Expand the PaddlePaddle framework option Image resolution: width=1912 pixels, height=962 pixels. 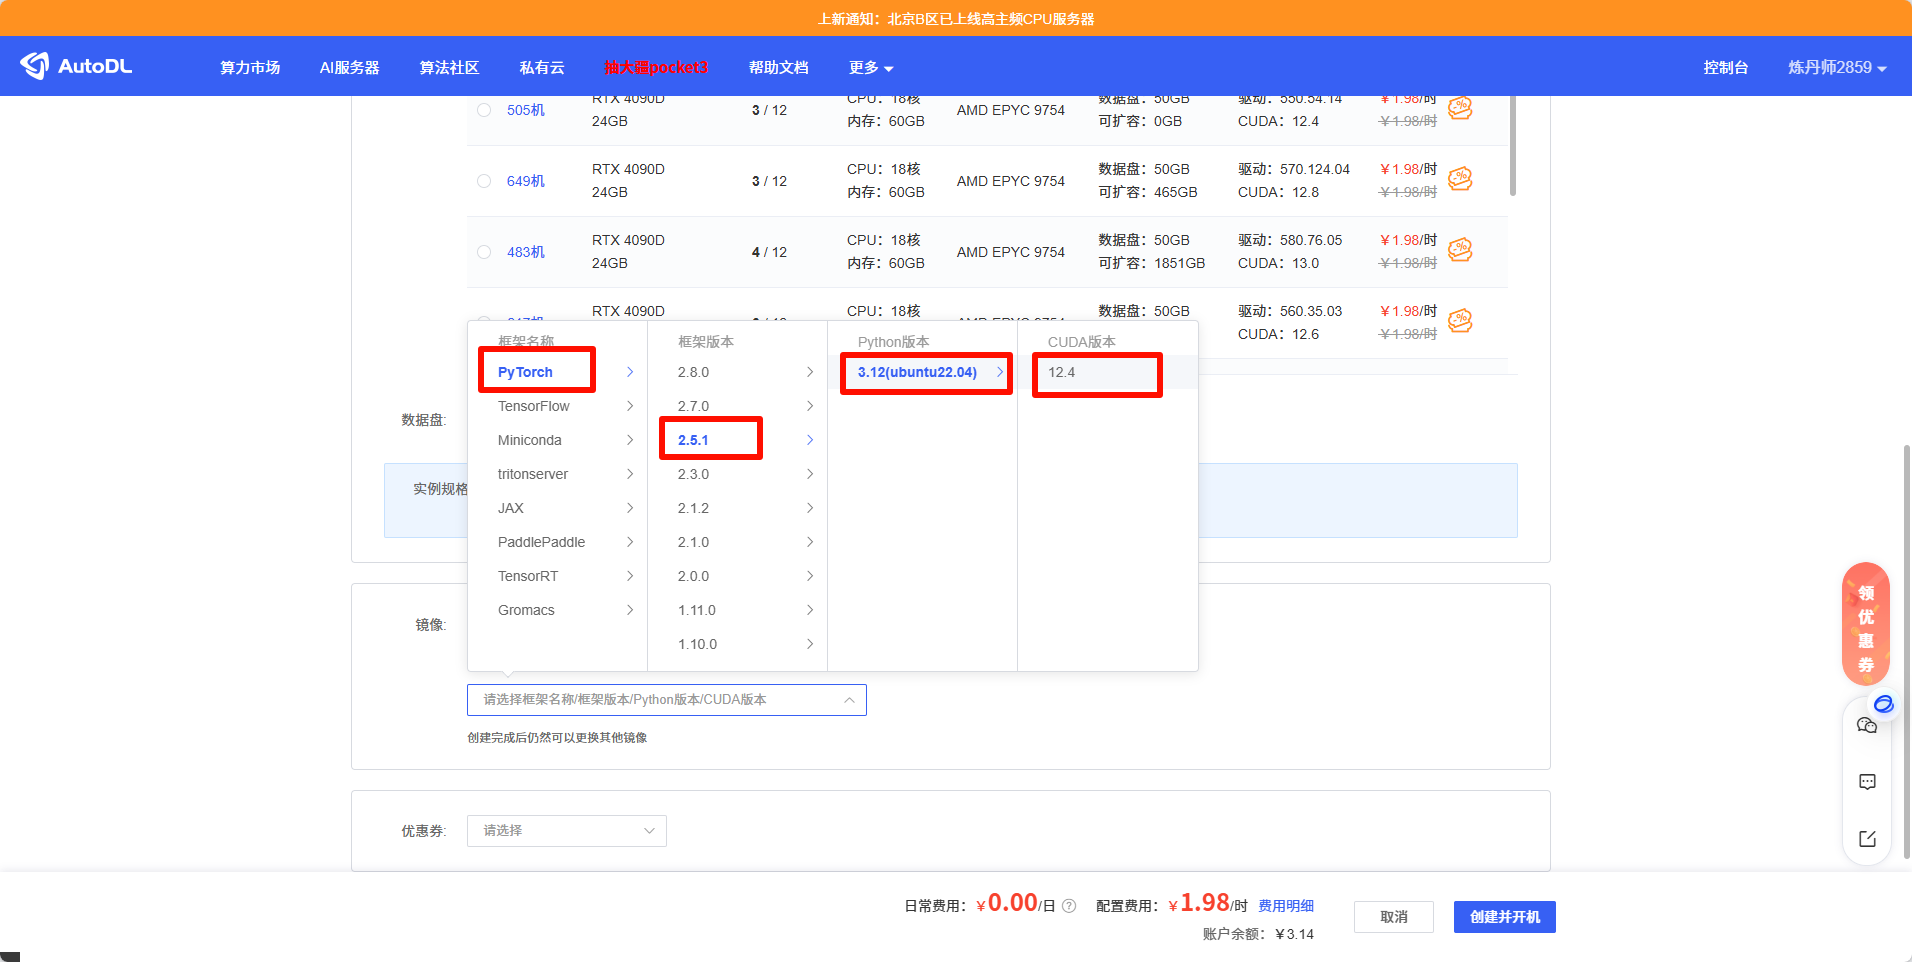[x=557, y=542]
